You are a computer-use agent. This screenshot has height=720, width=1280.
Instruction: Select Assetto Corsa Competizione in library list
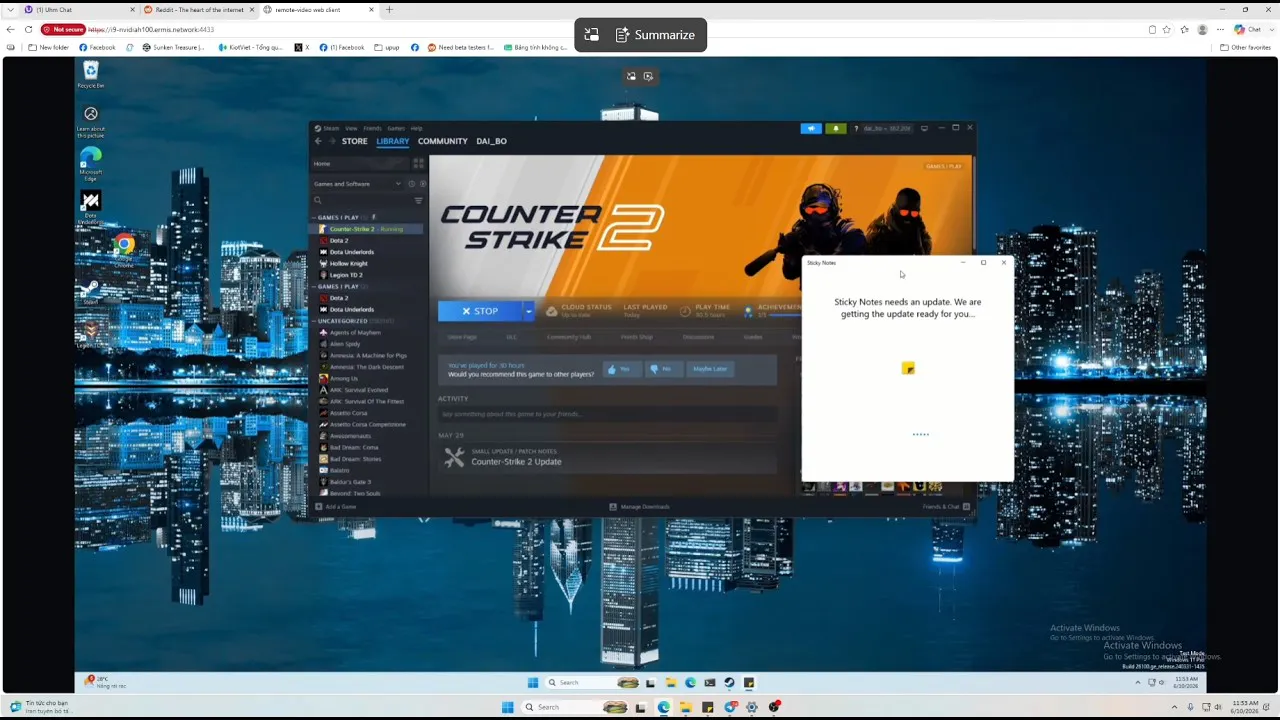pos(367,424)
